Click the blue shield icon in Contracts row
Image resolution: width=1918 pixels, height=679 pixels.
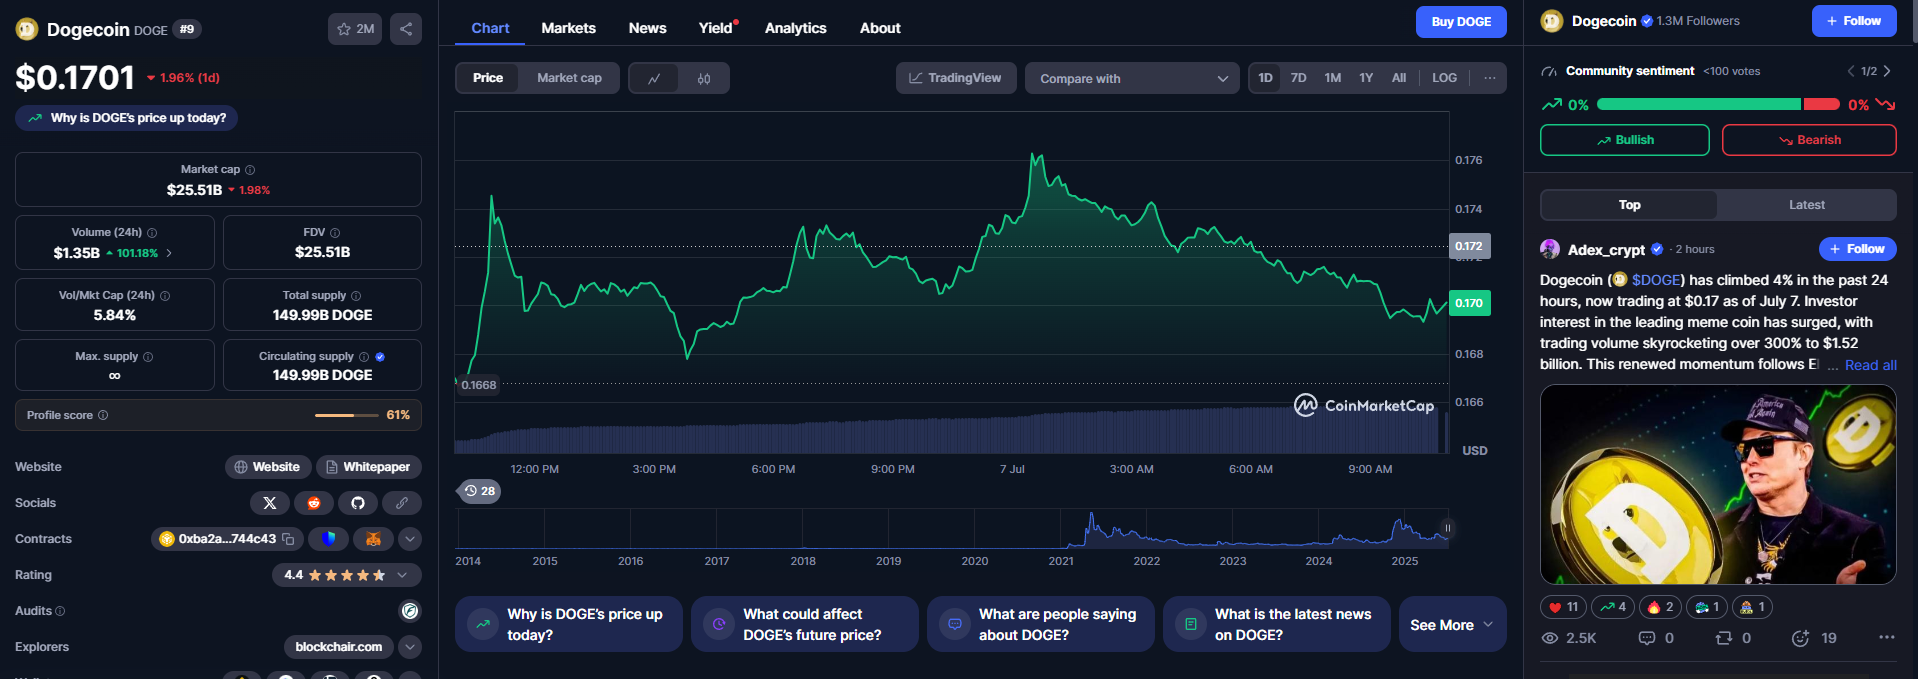[x=328, y=539]
